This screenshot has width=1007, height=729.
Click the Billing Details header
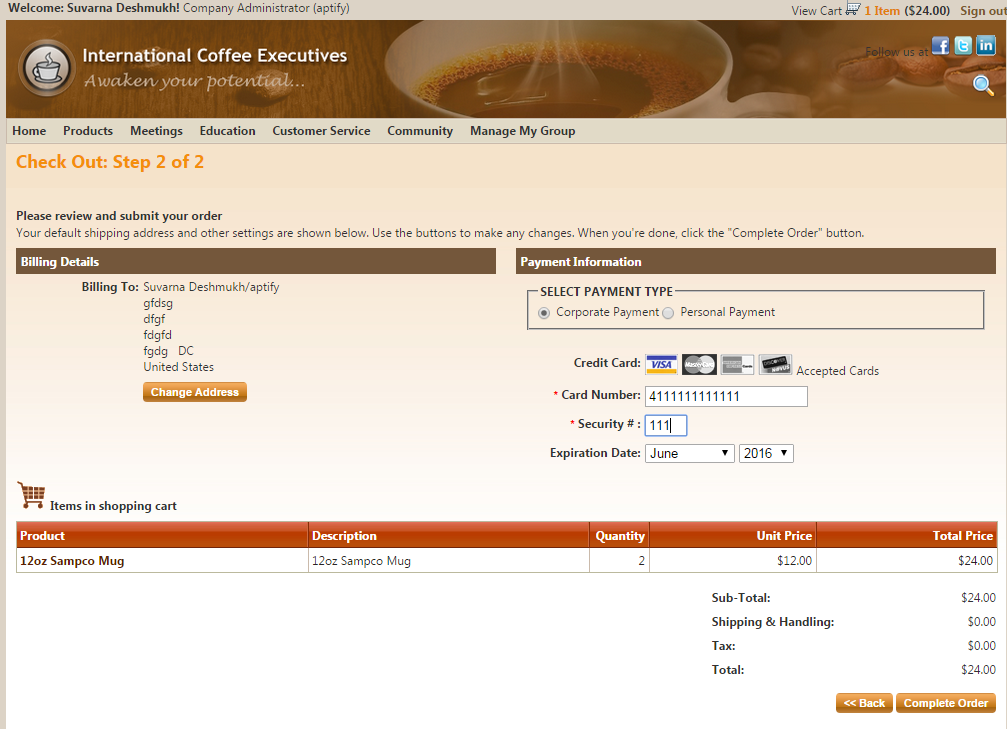[256, 261]
